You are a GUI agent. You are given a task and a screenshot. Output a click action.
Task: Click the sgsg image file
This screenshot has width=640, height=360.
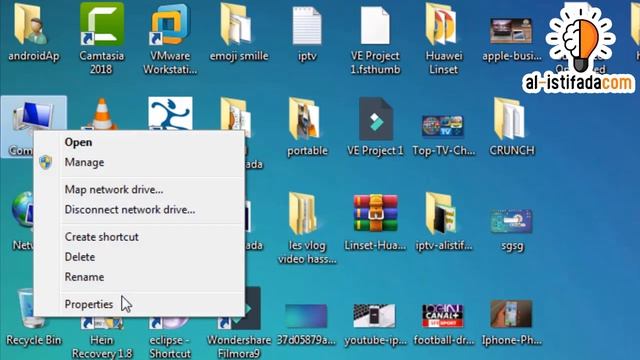point(511,221)
